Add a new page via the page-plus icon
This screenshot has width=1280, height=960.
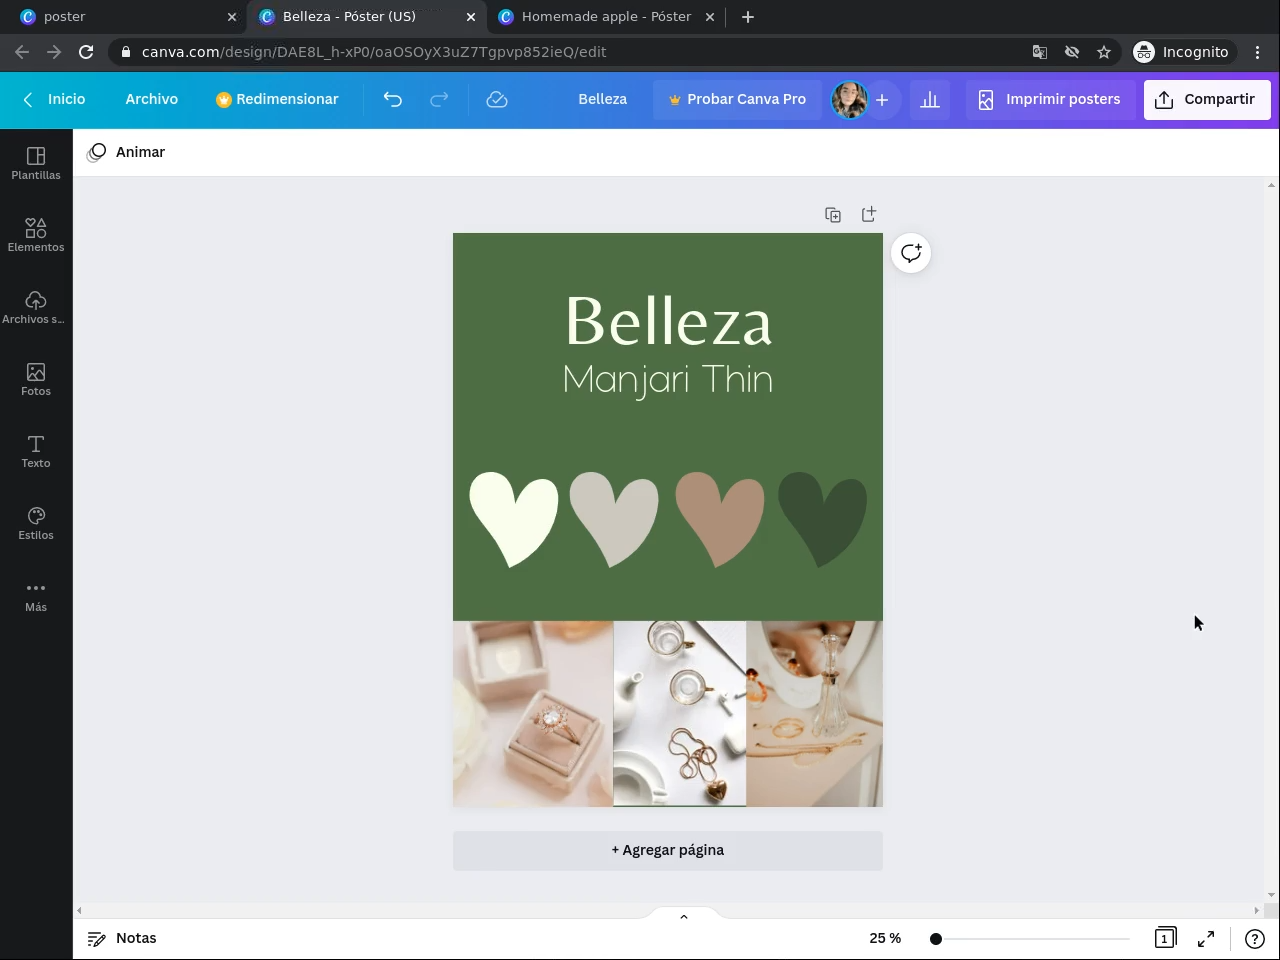pos(869,214)
